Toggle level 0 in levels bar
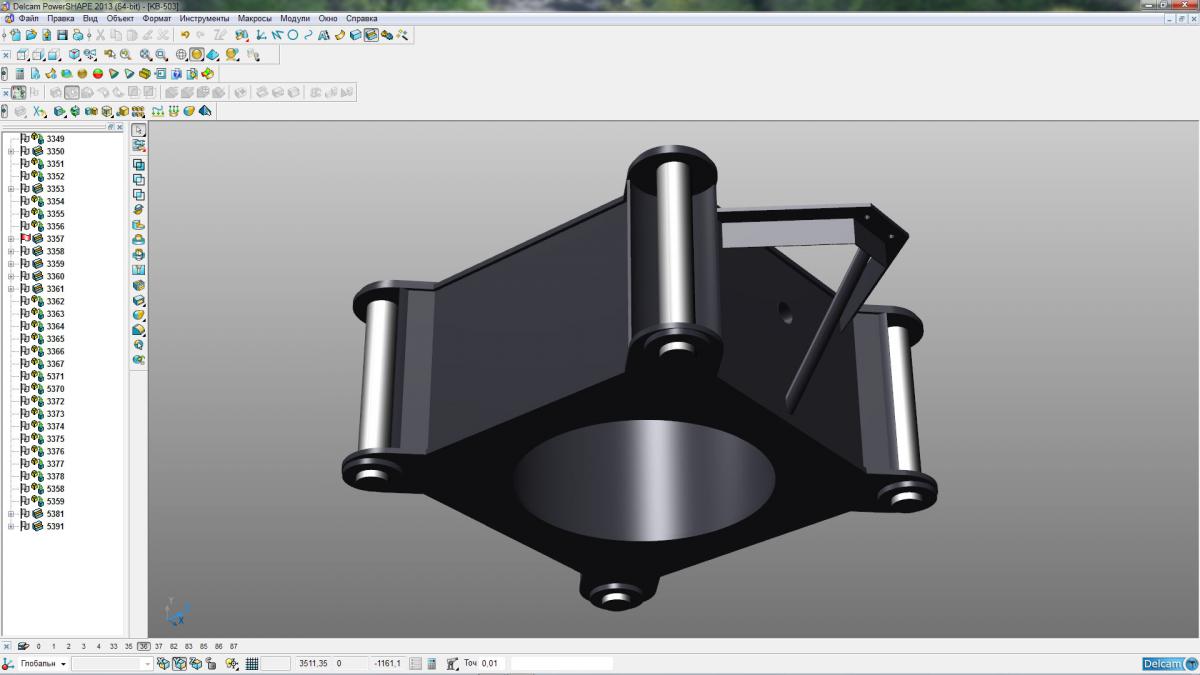Image resolution: width=1200 pixels, height=675 pixels. coord(38,647)
